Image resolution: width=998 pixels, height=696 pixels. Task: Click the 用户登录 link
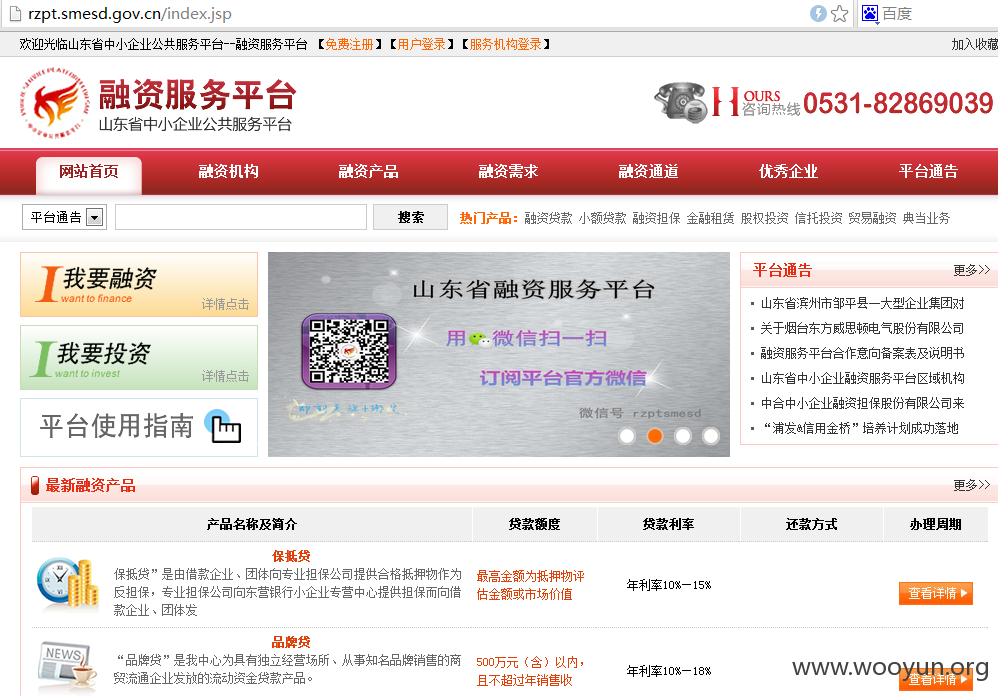point(421,45)
